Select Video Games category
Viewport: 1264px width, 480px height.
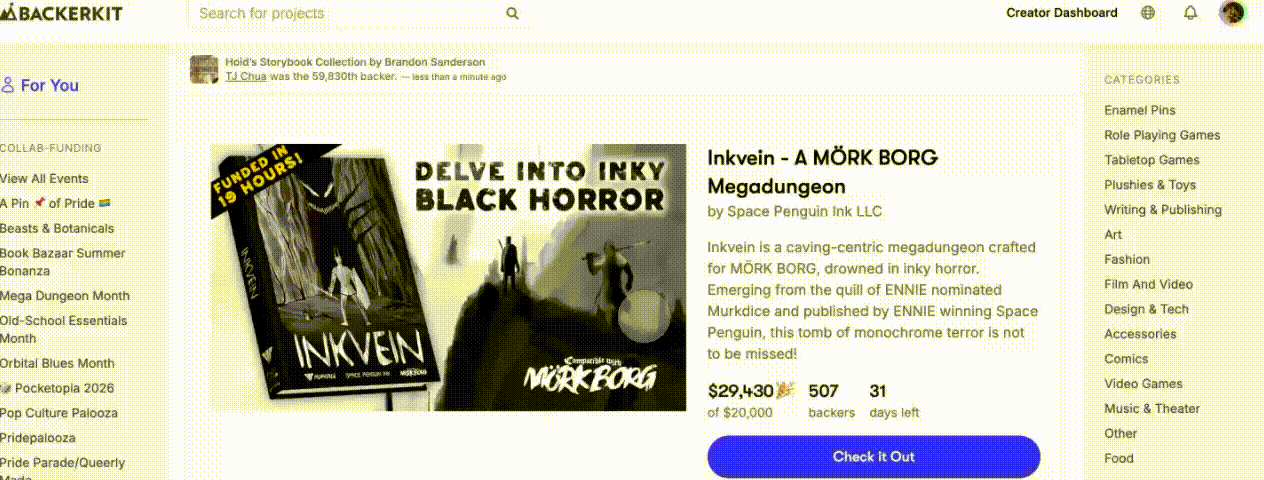tap(1143, 384)
